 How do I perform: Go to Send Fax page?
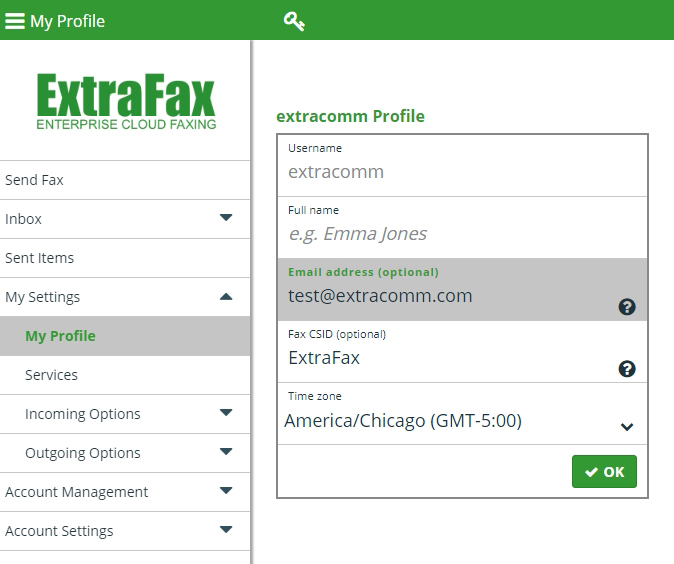tap(125, 180)
